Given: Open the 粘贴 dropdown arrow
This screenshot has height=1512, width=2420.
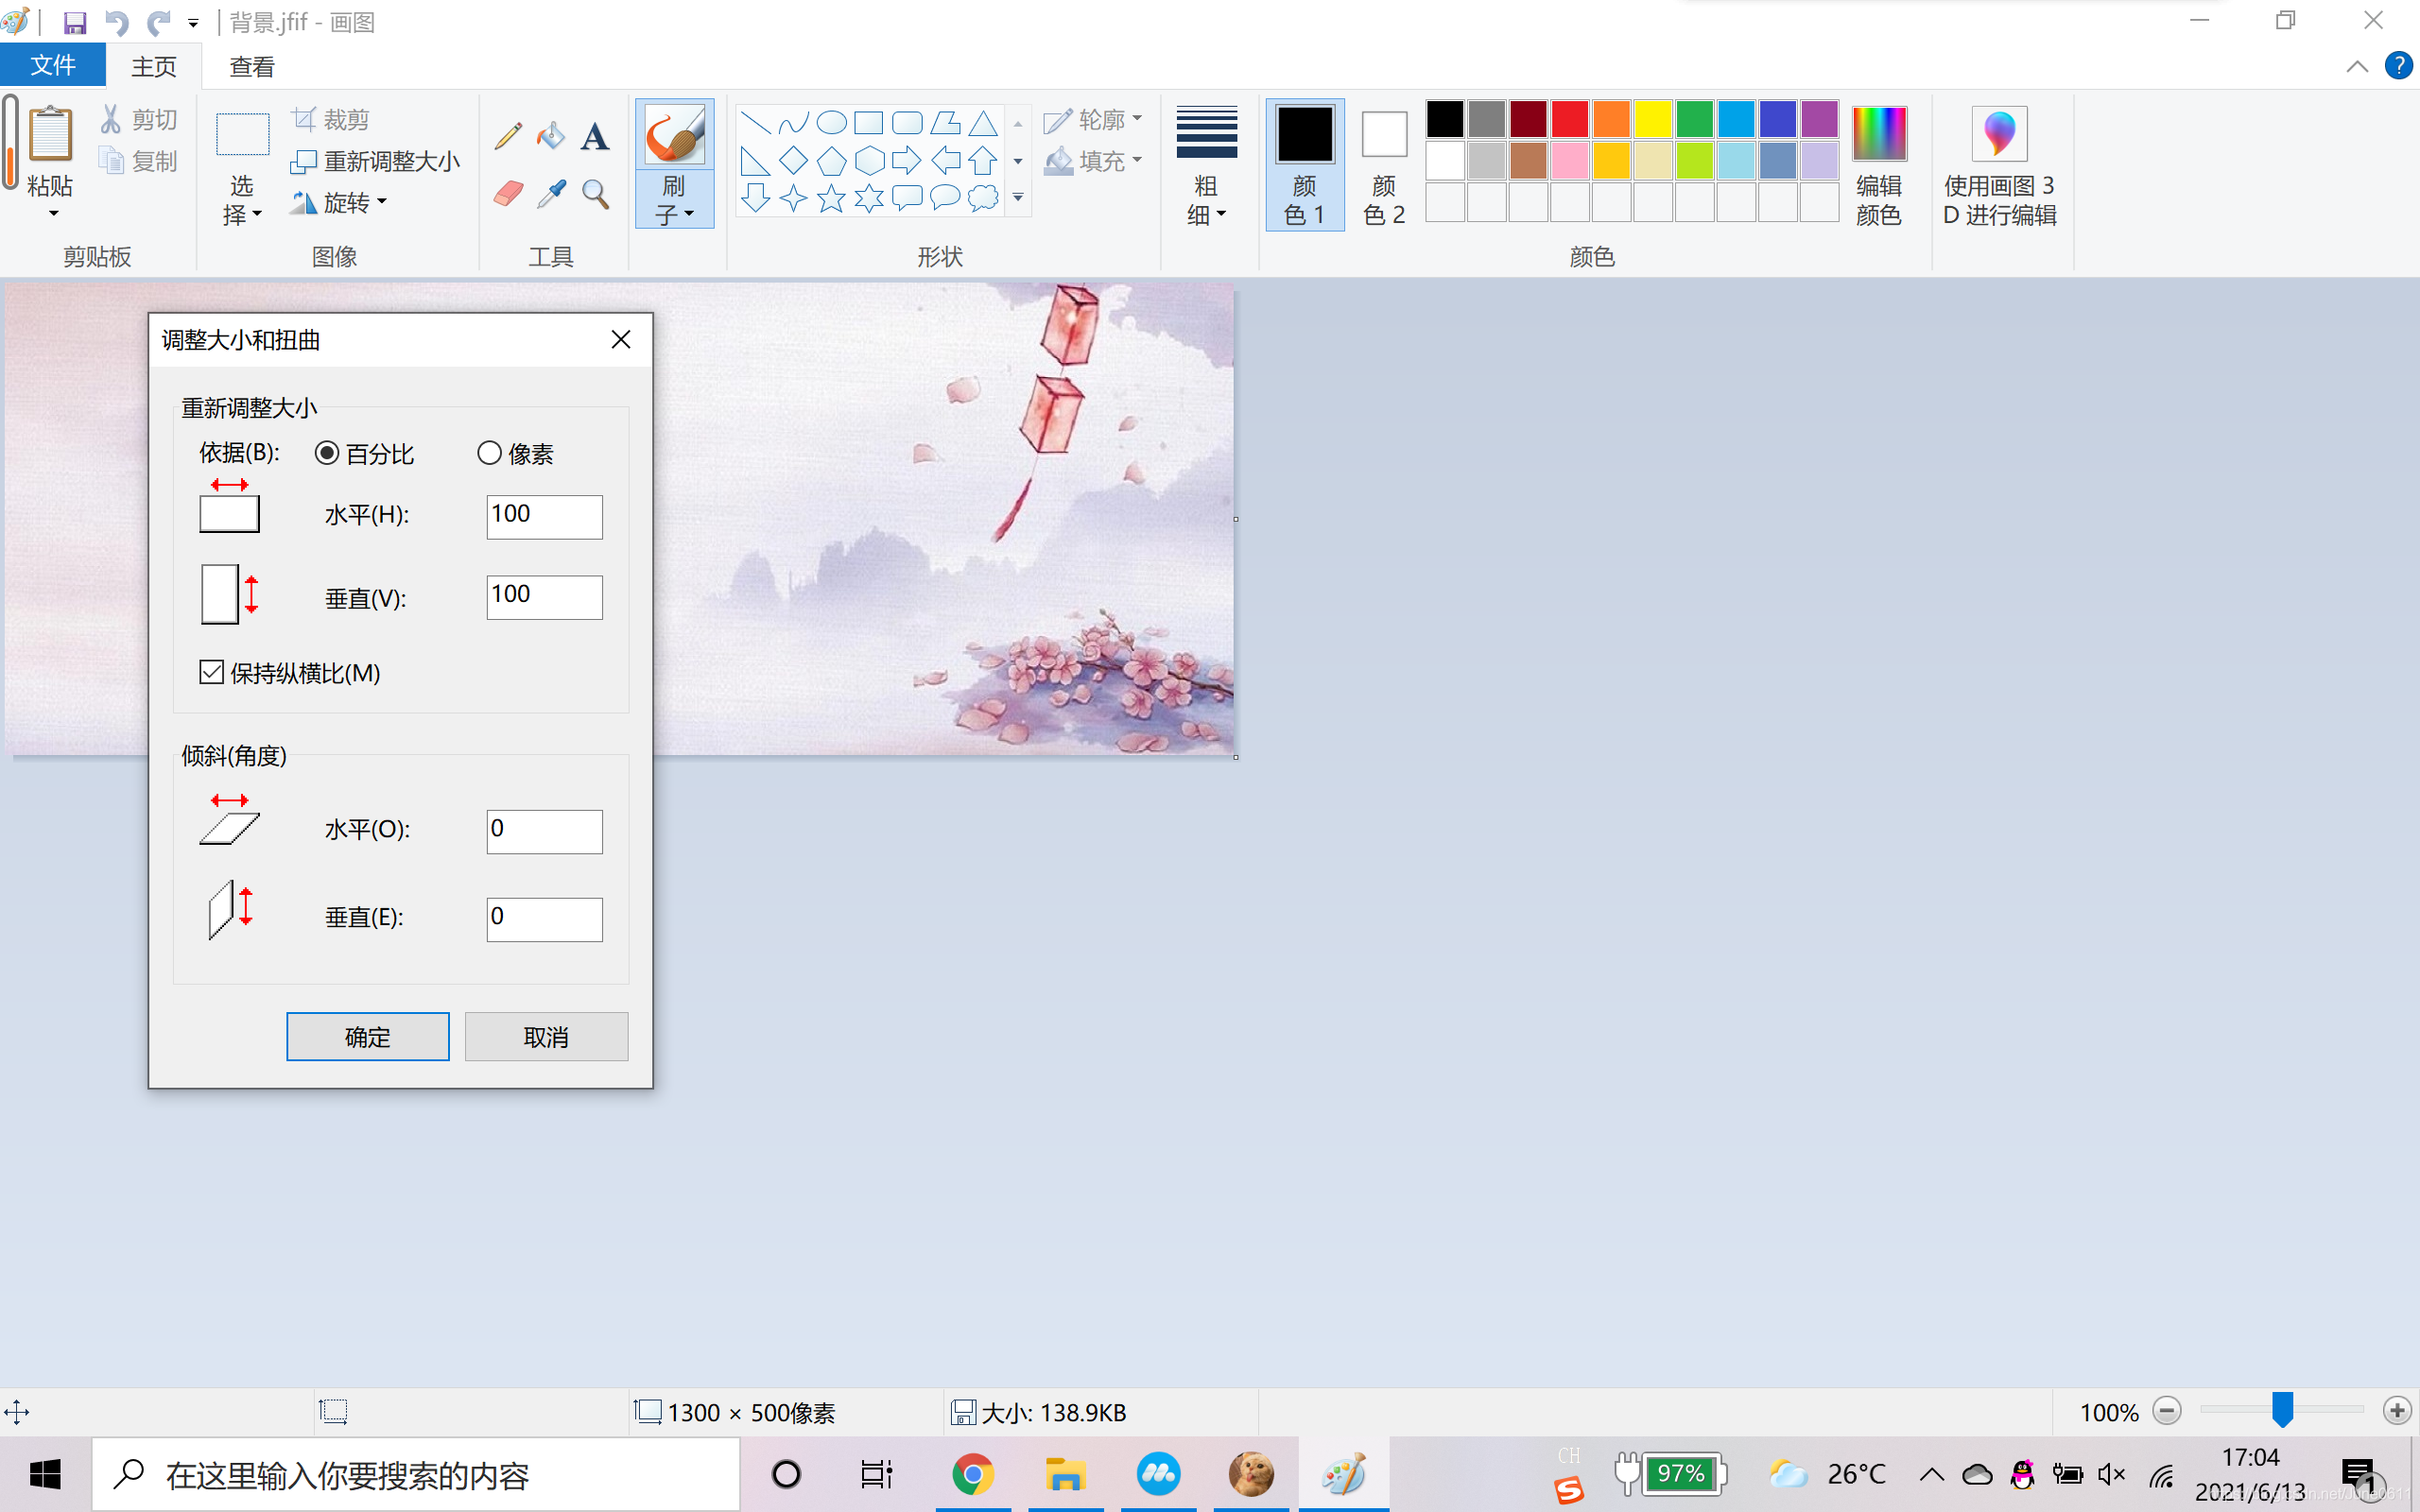Looking at the screenshot, I should pyautogui.click(x=53, y=214).
